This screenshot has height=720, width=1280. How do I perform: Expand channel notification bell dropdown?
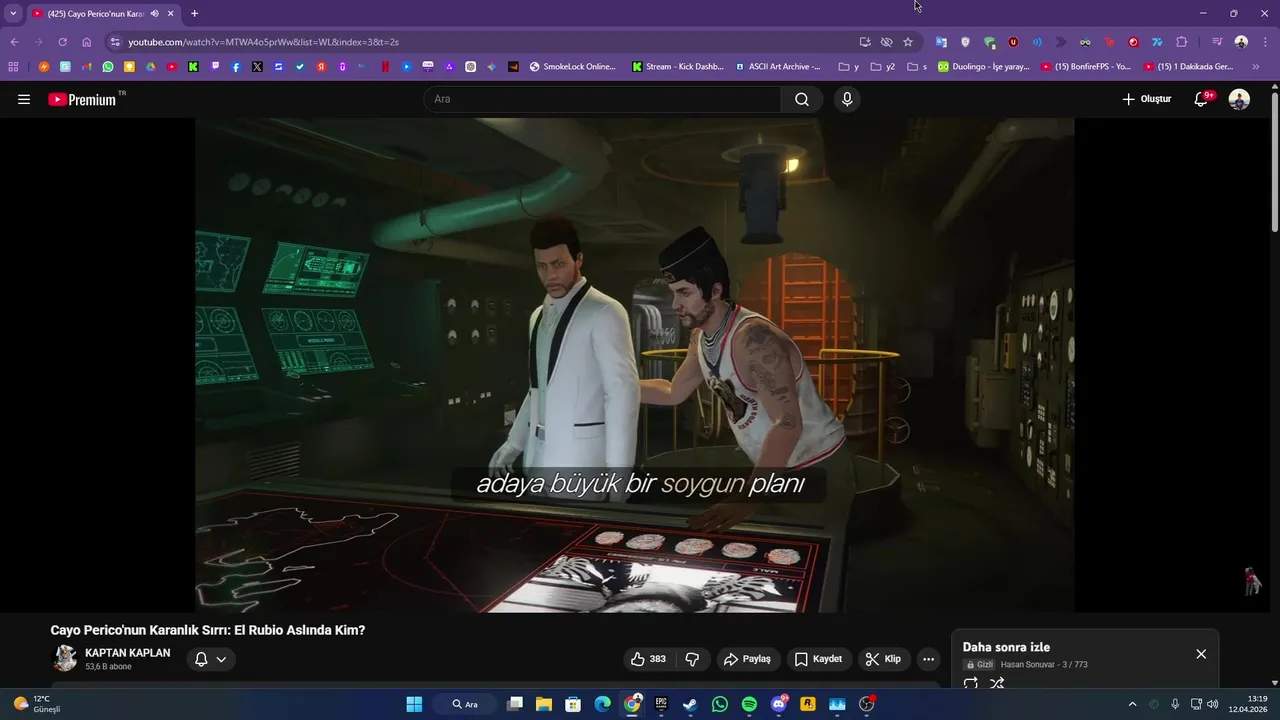(x=210, y=659)
